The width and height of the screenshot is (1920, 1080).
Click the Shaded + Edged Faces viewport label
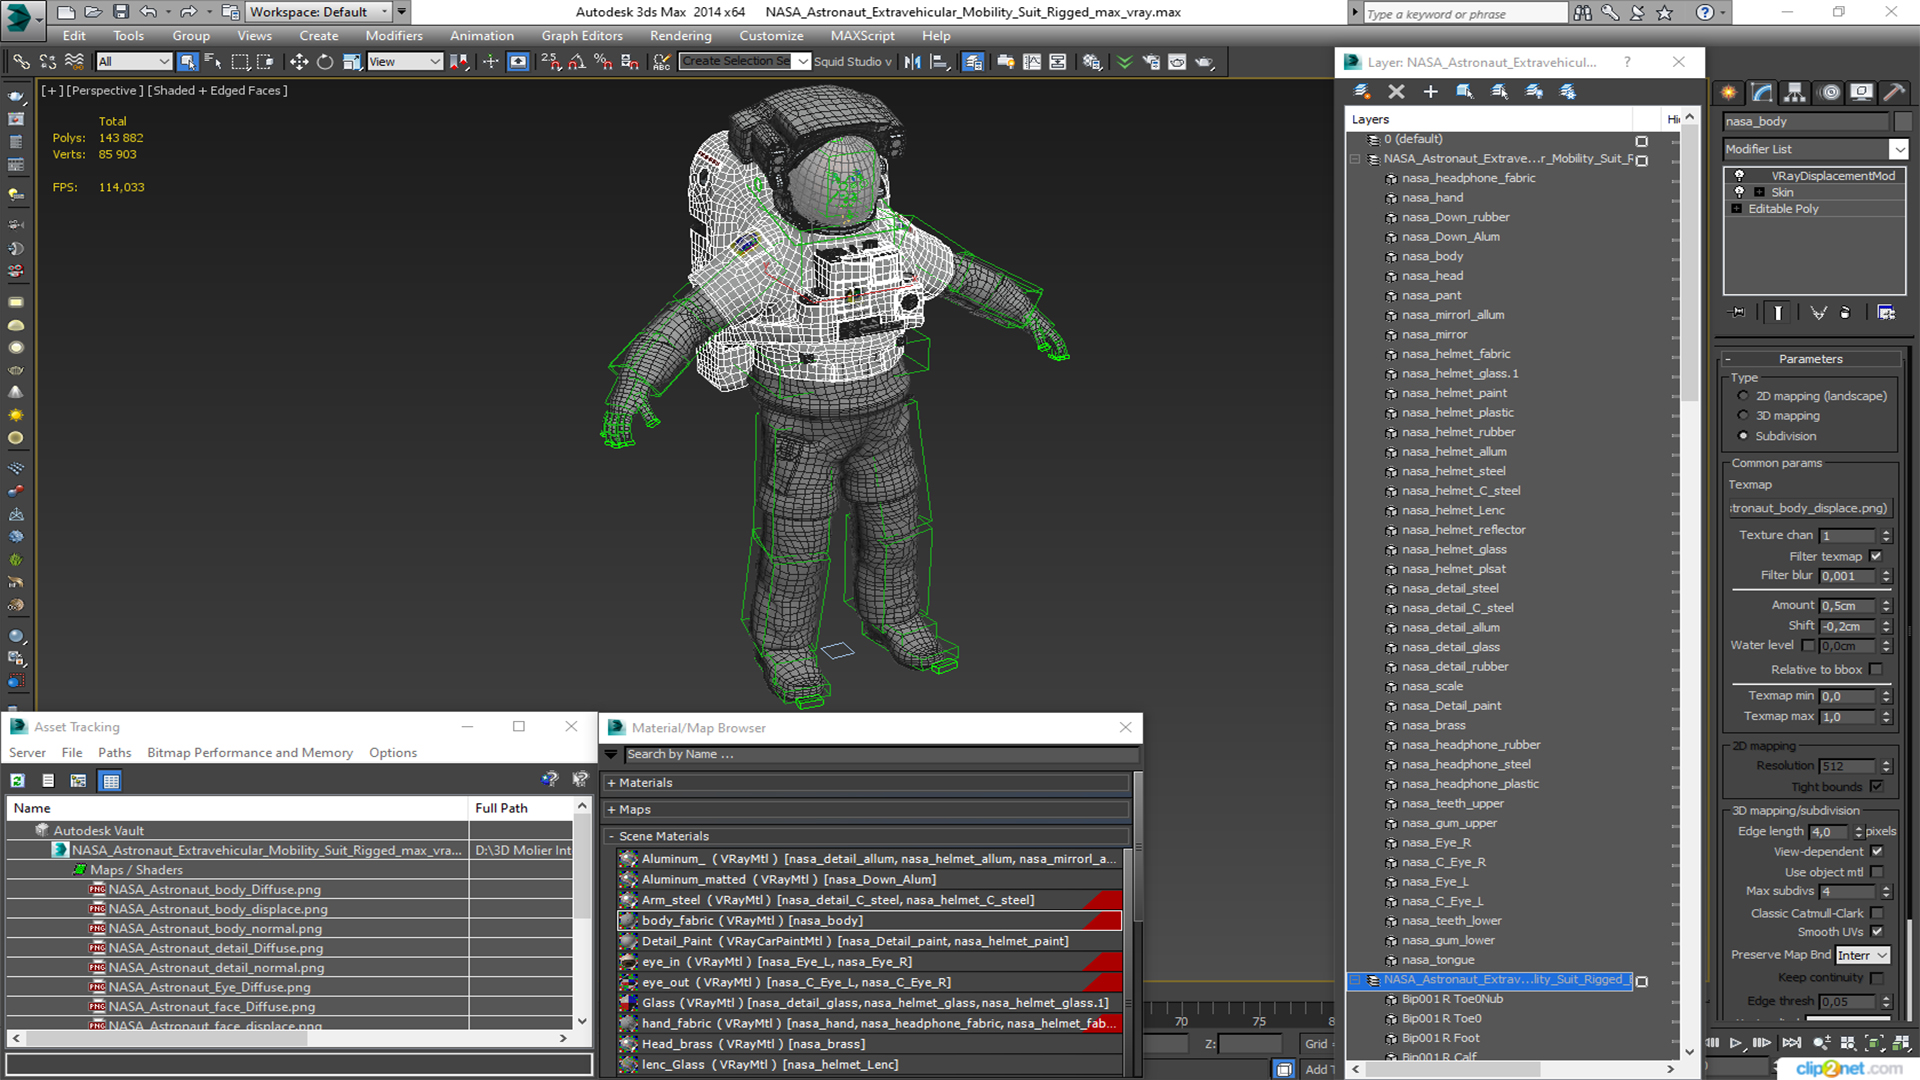[217, 90]
